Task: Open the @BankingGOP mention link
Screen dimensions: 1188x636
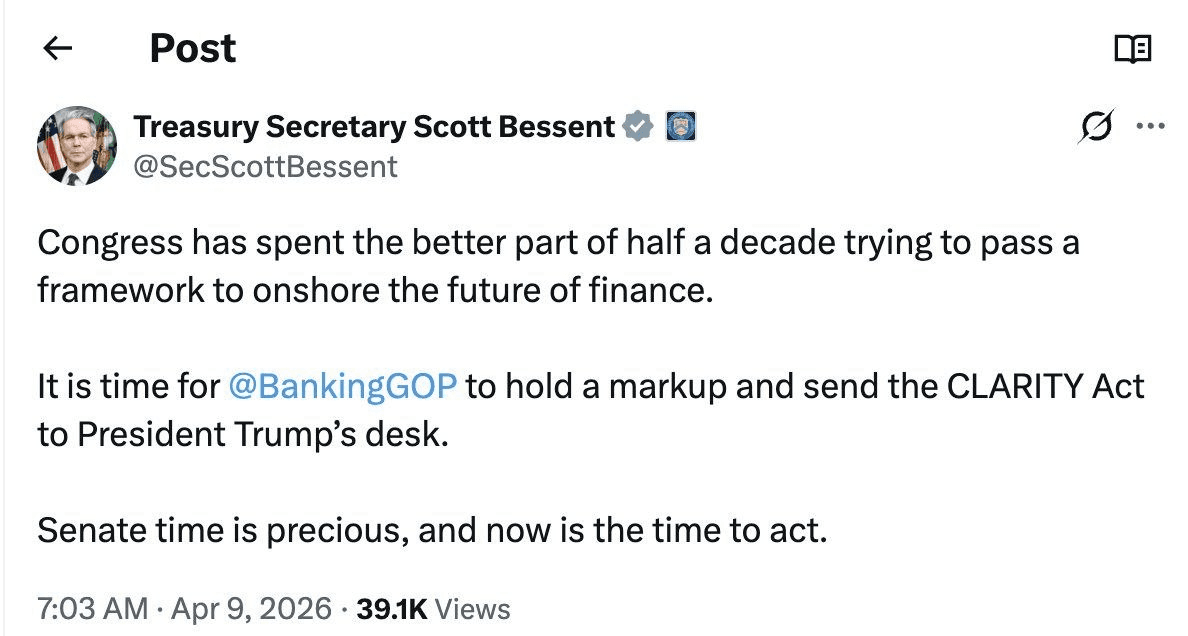Action: pyautogui.click(x=344, y=386)
